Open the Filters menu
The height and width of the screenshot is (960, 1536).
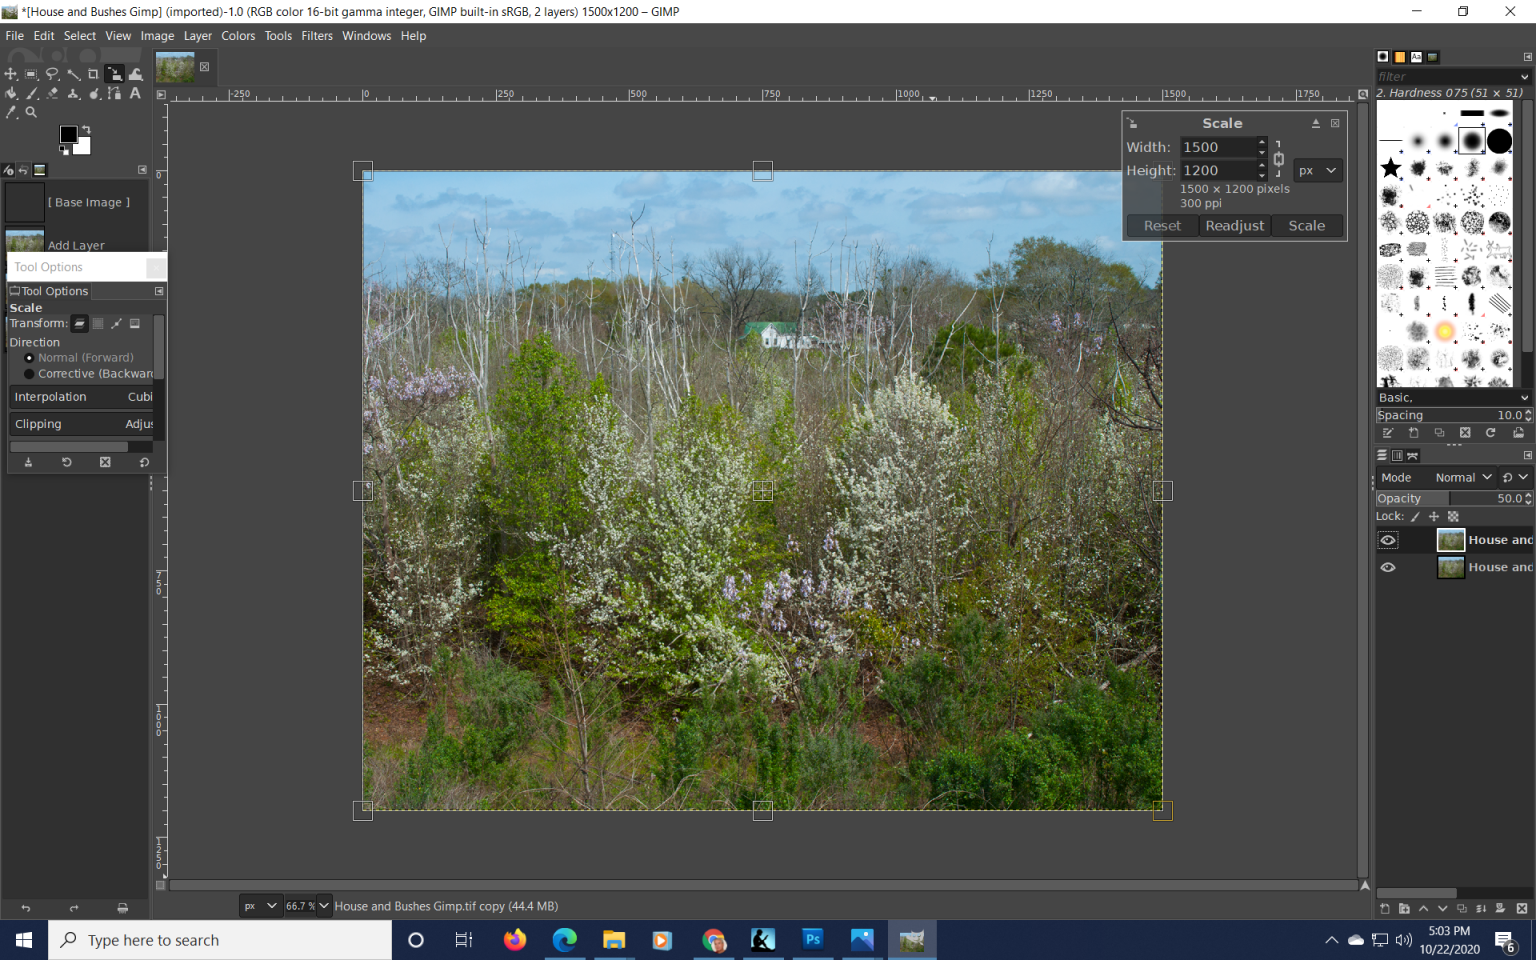317,35
